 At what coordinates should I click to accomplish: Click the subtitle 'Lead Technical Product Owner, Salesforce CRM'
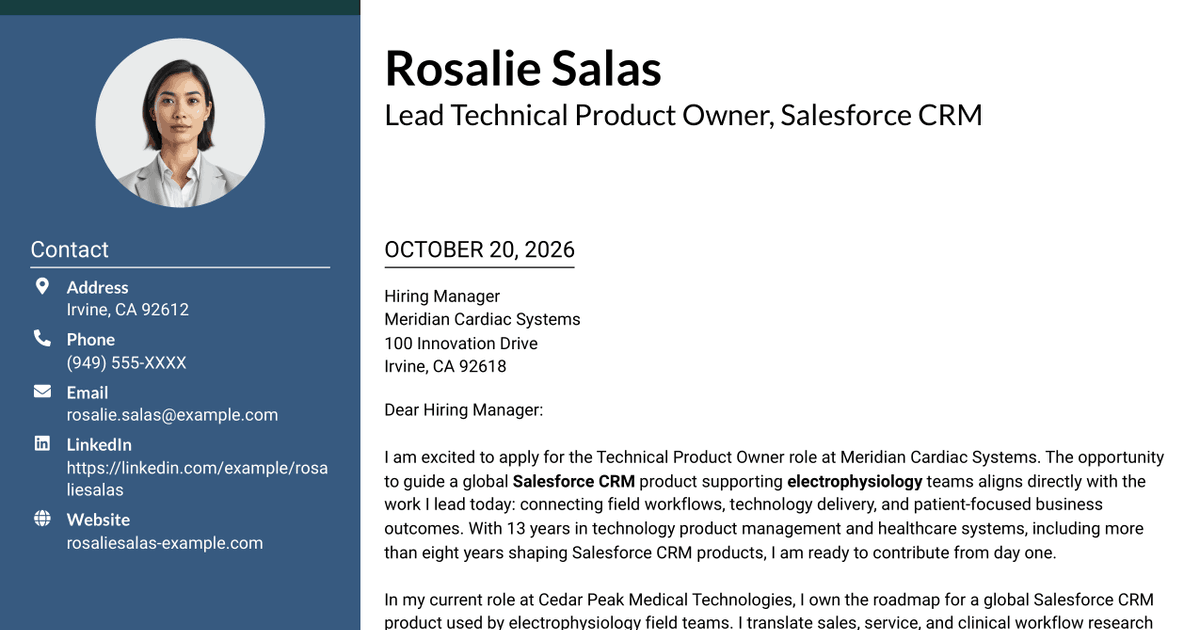(684, 115)
